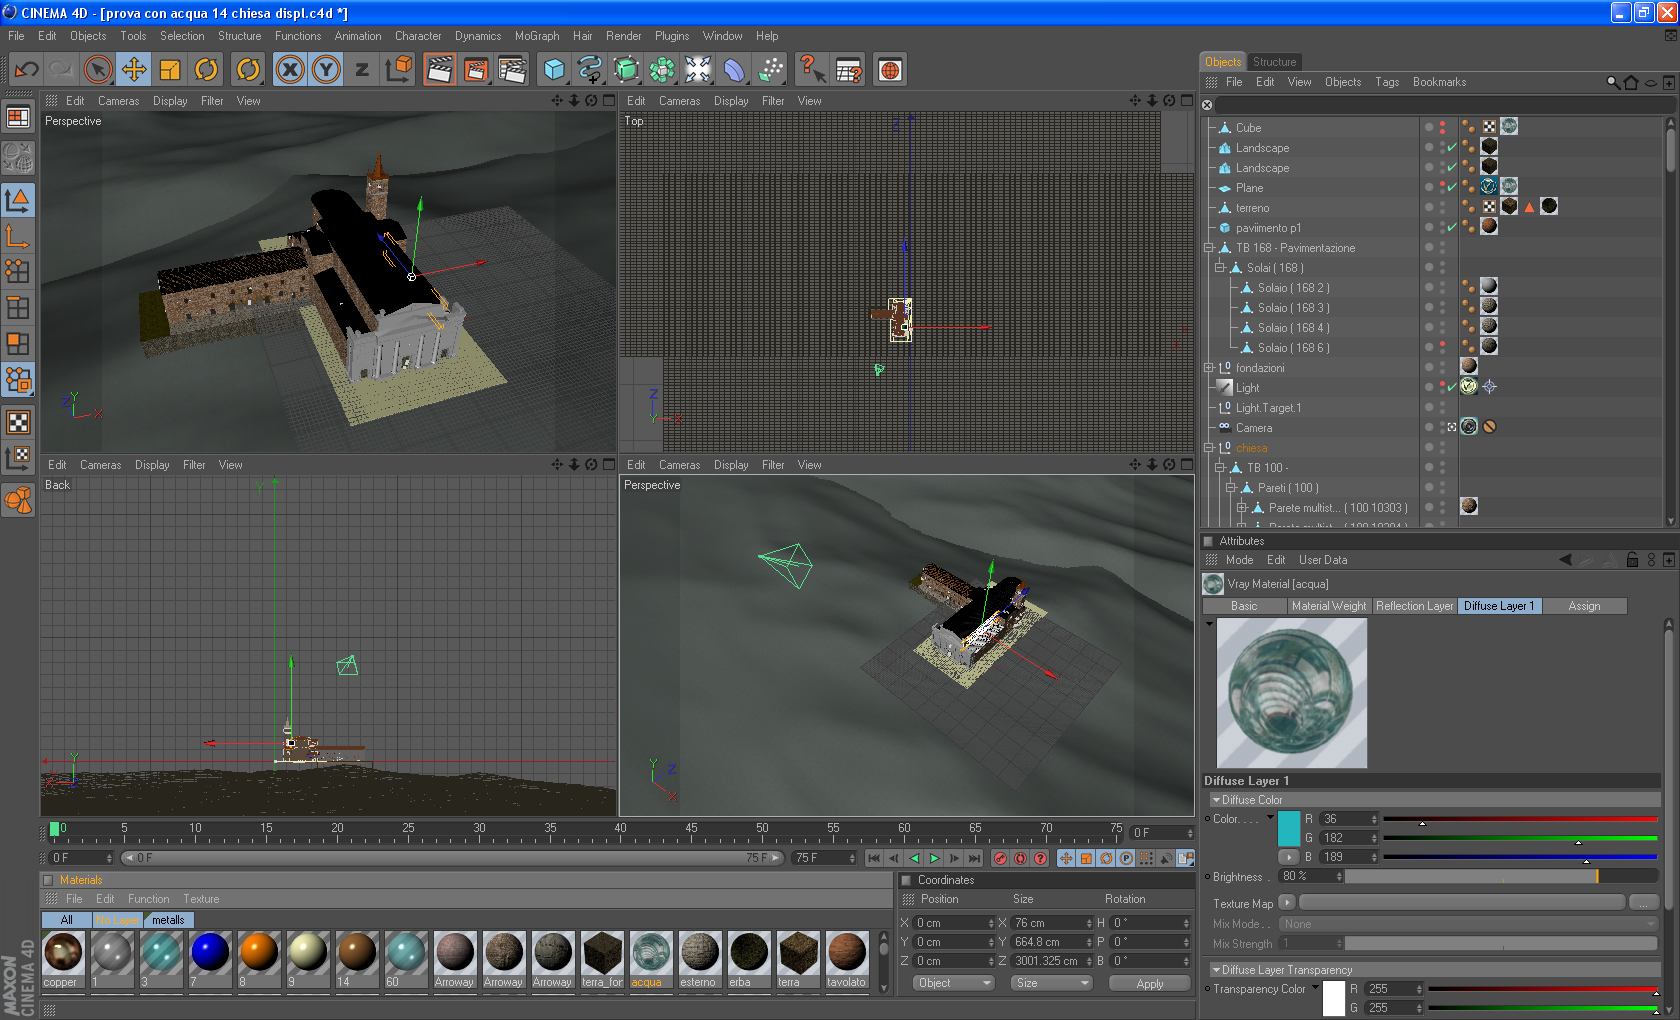Click the Go to Start playback button

click(x=874, y=858)
